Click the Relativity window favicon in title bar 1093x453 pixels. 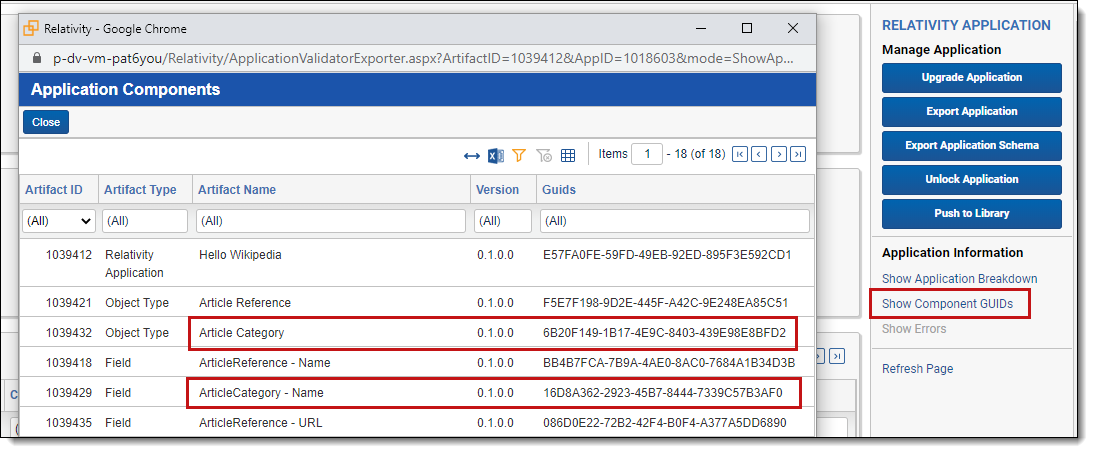pyautogui.click(x=31, y=29)
